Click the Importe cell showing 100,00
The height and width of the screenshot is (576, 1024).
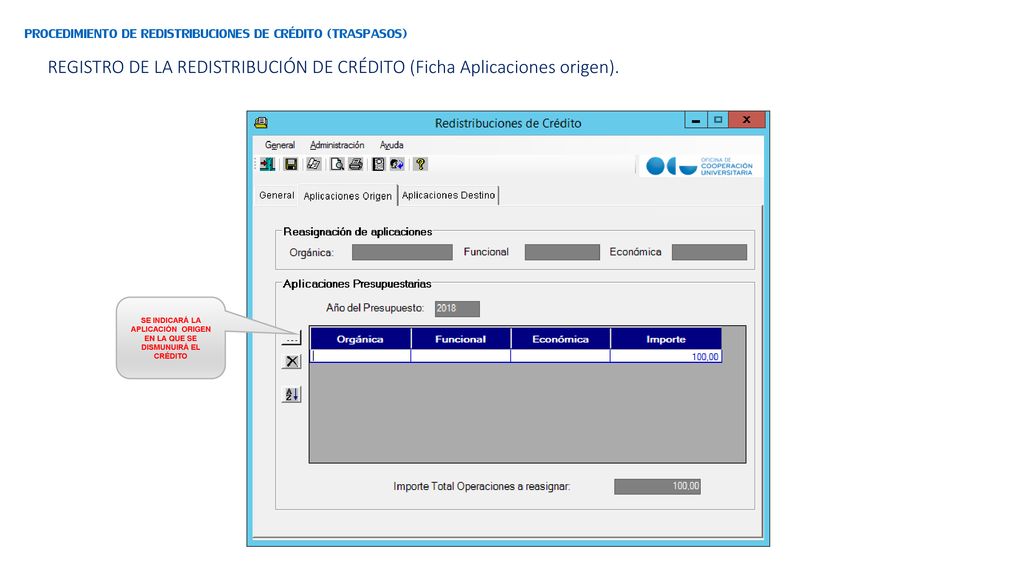(x=666, y=357)
